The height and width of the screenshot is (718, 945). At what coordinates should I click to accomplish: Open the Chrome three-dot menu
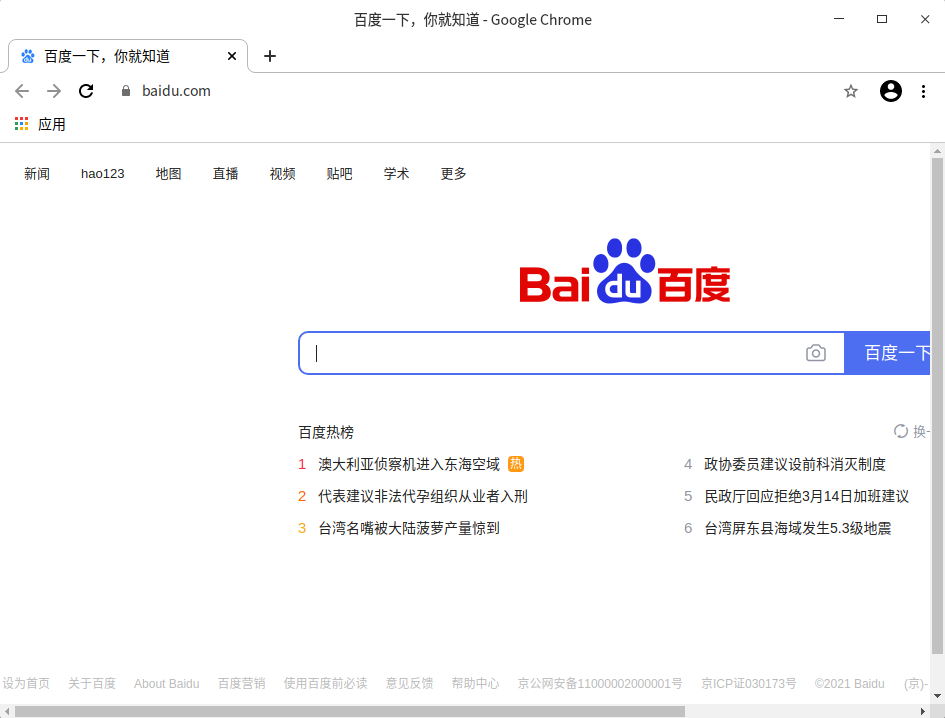tap(923, 92)
